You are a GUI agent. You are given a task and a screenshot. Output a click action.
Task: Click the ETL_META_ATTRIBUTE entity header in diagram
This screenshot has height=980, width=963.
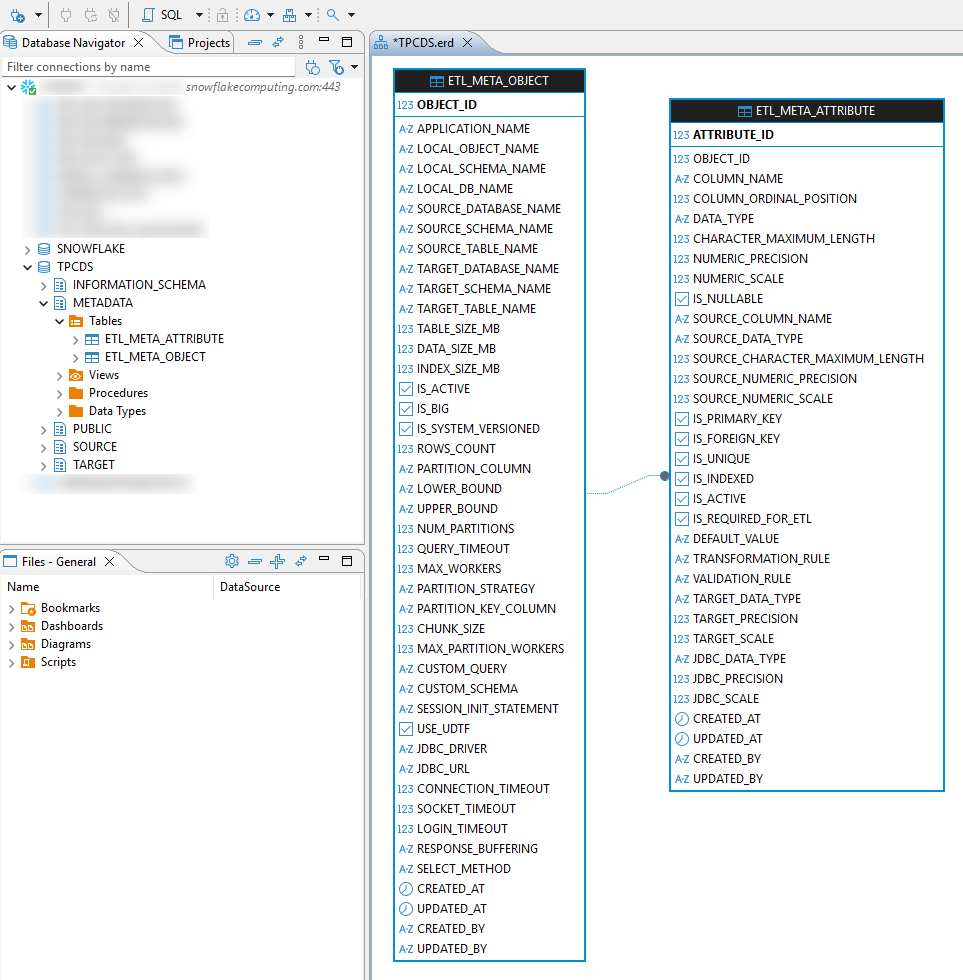(806, 111)
